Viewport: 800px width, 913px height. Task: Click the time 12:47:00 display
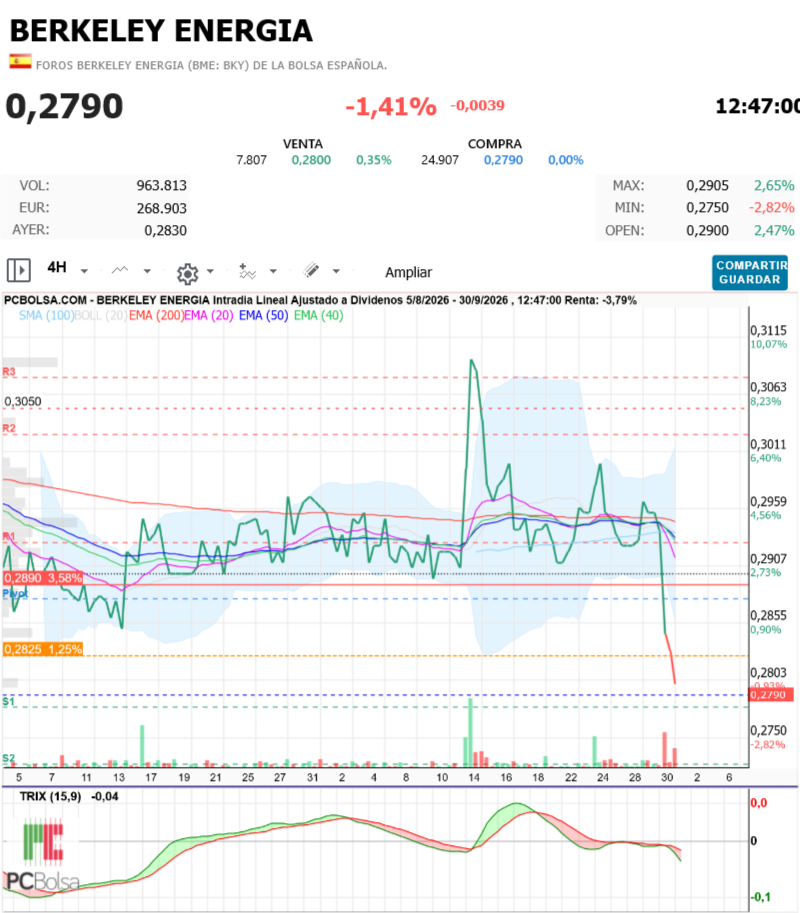click(x=757, y=107)
